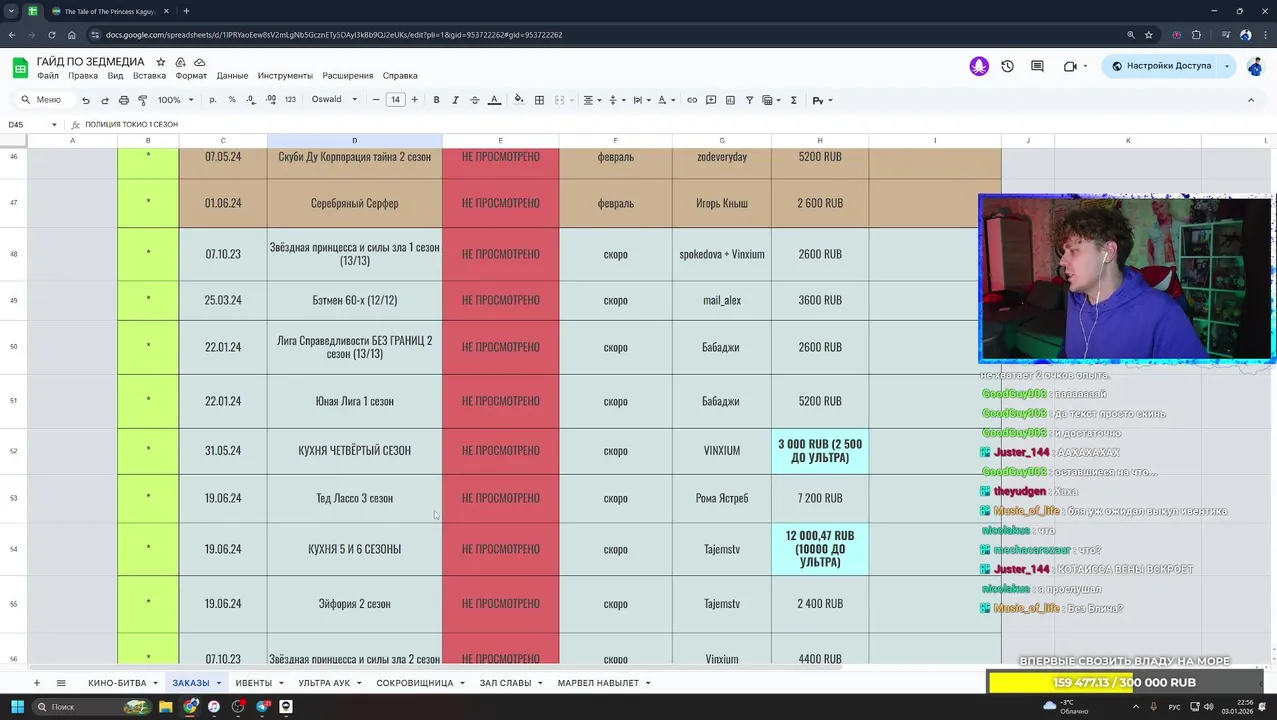The width and height of the screenshot is (1277, 720).
Task: Create a filter with funnel icon
Action: click(749, 100)
